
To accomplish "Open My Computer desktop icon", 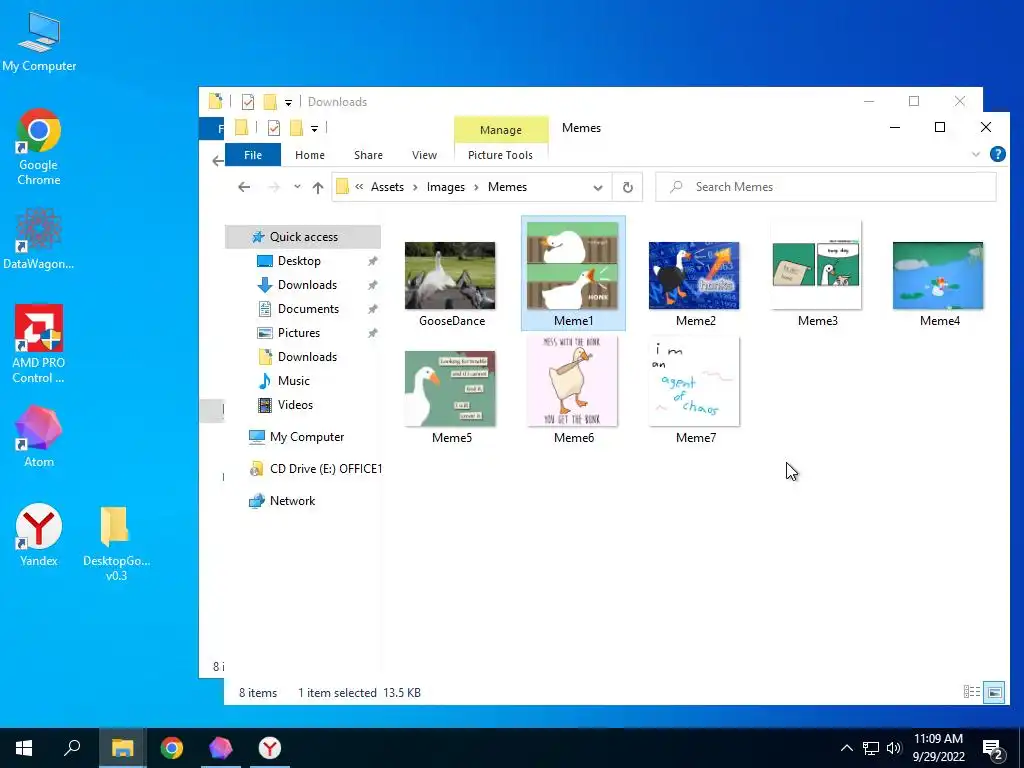I will tap(39, 42).
